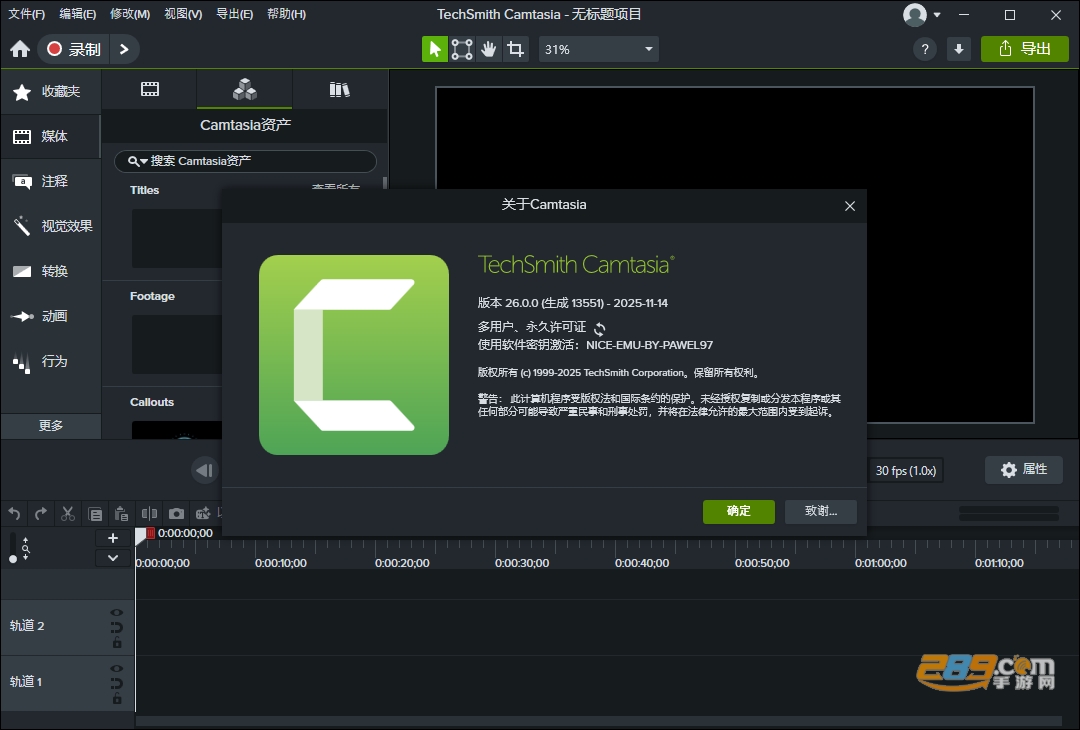Image resolution: width=1080 pixels, height=730 pixels.
Task: Select the Titles asset thumbnail
Action: click(177, 238)
